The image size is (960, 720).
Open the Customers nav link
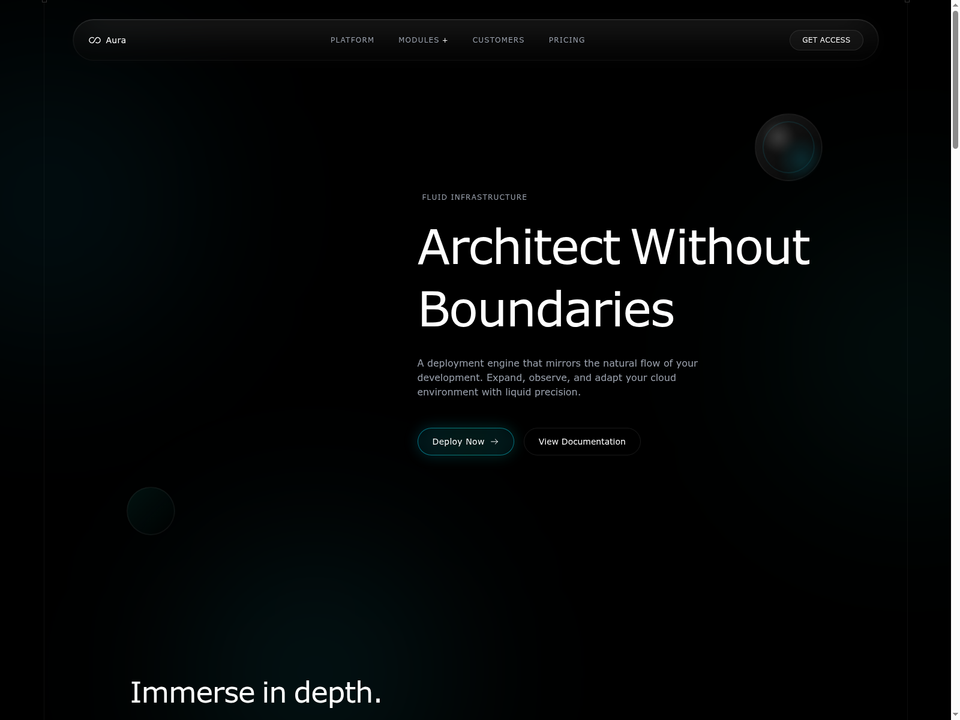tap(498, 40)
